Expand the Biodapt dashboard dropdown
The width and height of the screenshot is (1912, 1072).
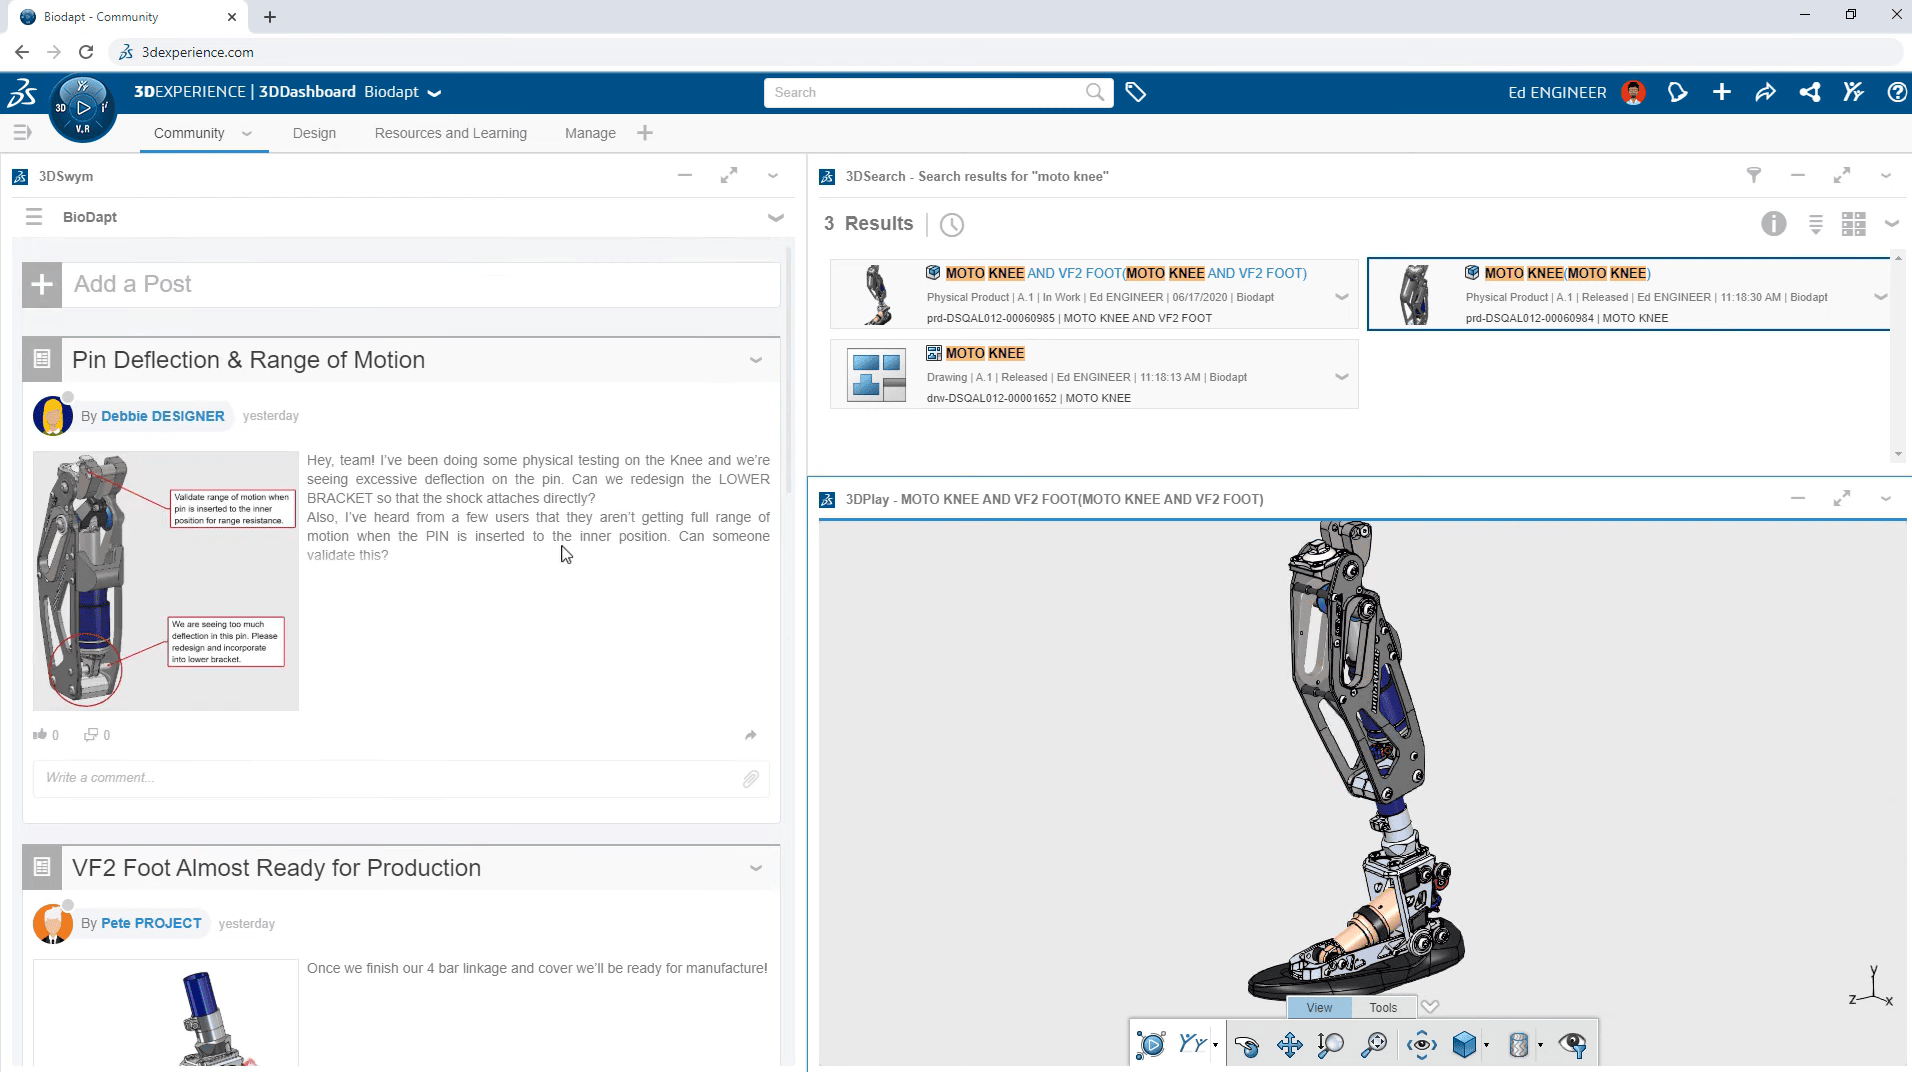(434, 93)
